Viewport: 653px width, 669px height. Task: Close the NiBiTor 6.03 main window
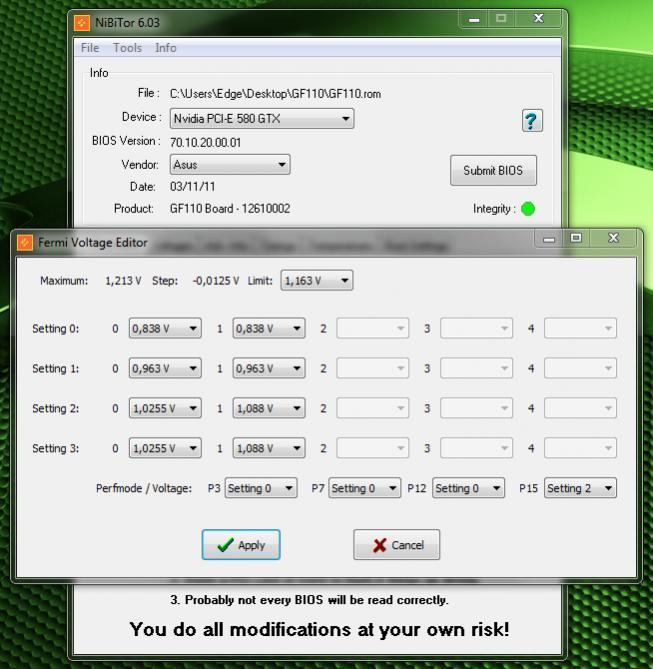pyautogui.click(x=539, y=19)
